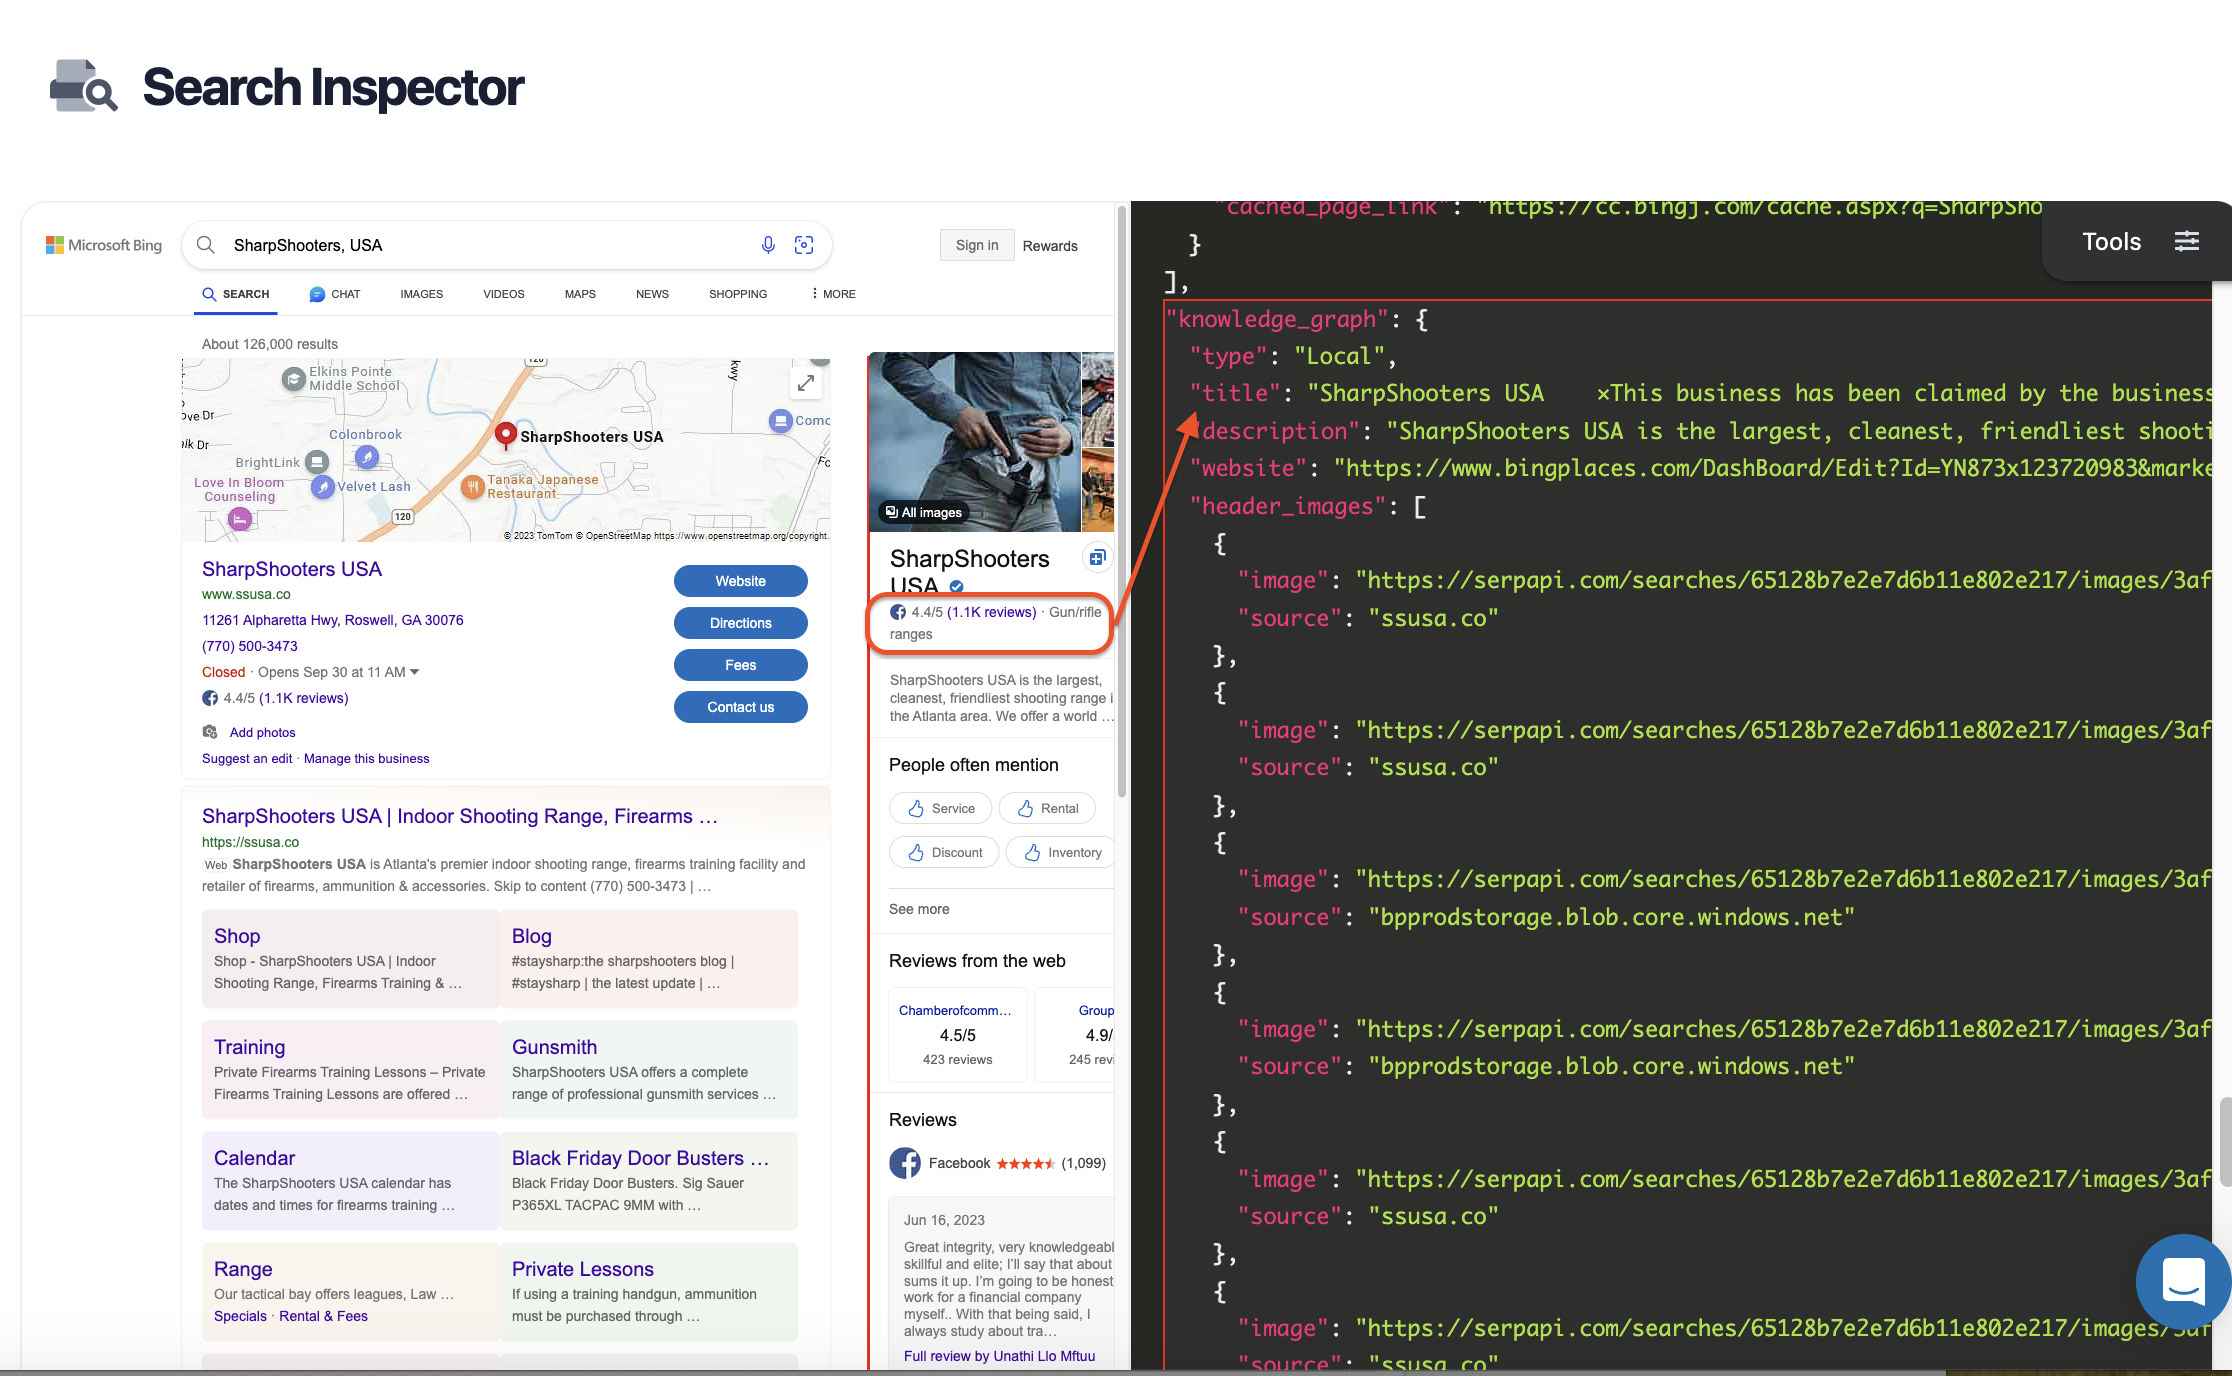Expand the business hours dropdown arrow
This screenshot has width=2232, height=1376.
pos(416,672)
